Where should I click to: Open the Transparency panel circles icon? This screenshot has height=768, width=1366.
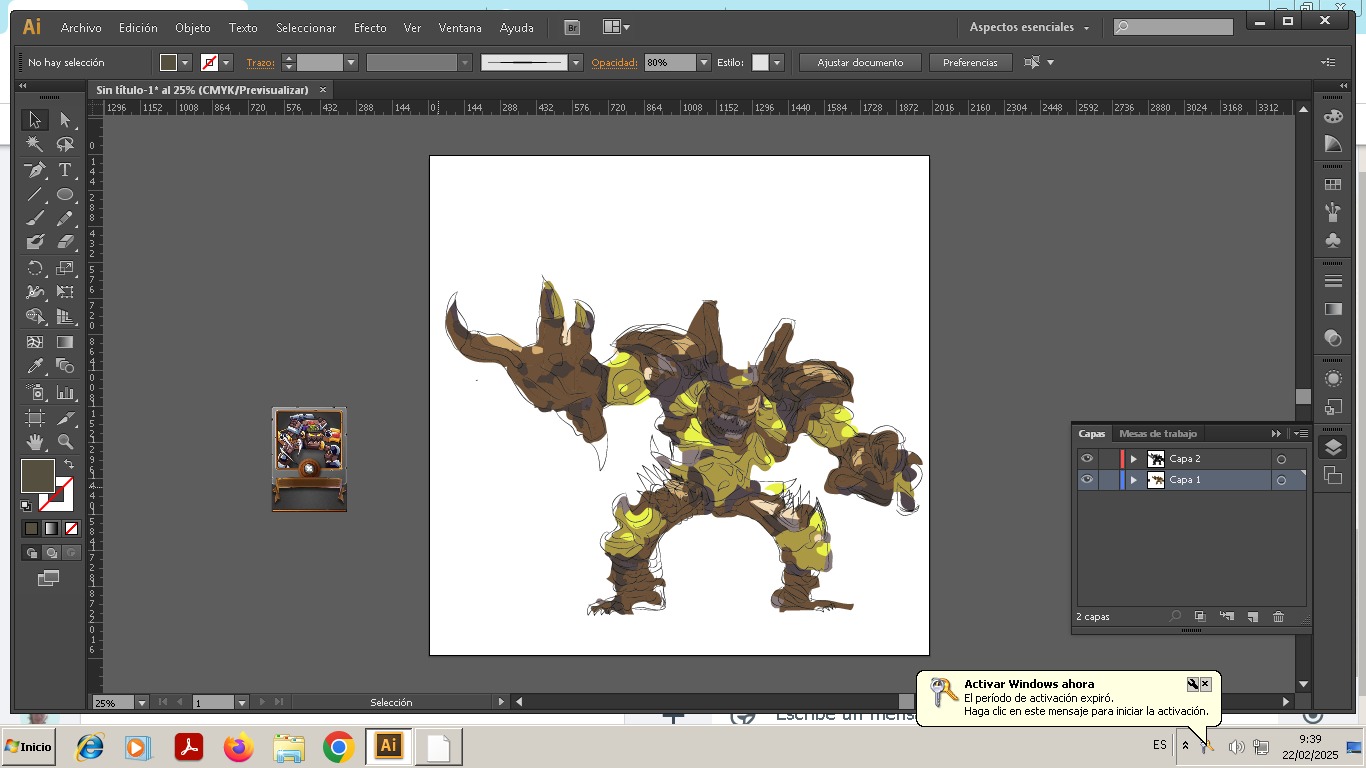[x=1332, y=338]
